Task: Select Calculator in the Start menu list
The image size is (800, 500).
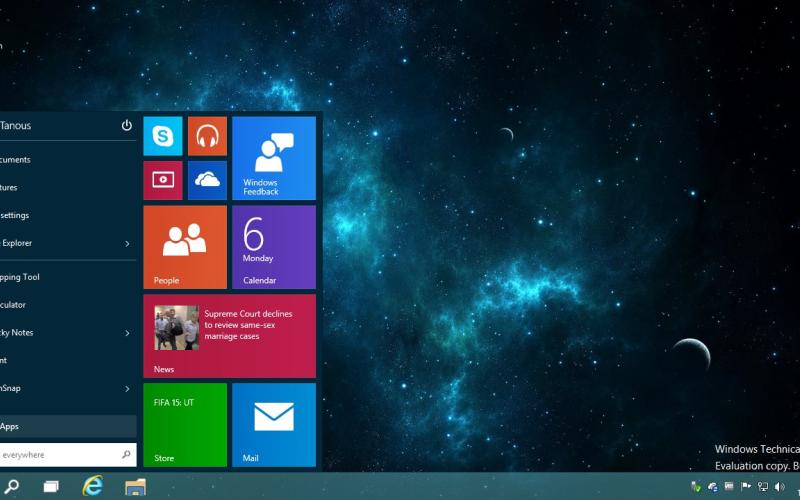Action: coord(30,305)
